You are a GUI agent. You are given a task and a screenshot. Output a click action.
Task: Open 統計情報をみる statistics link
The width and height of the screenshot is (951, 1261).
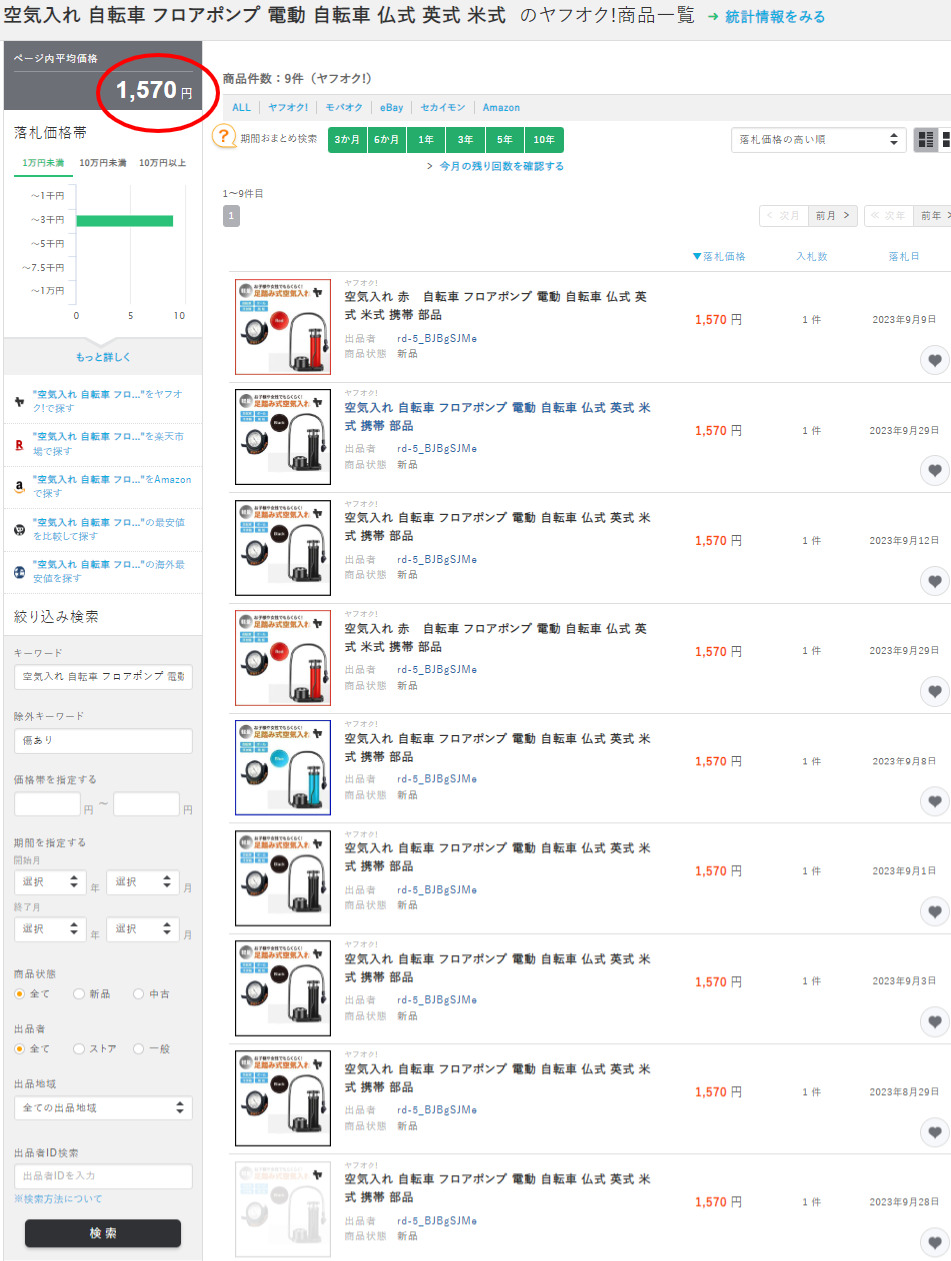pos(766,17)
